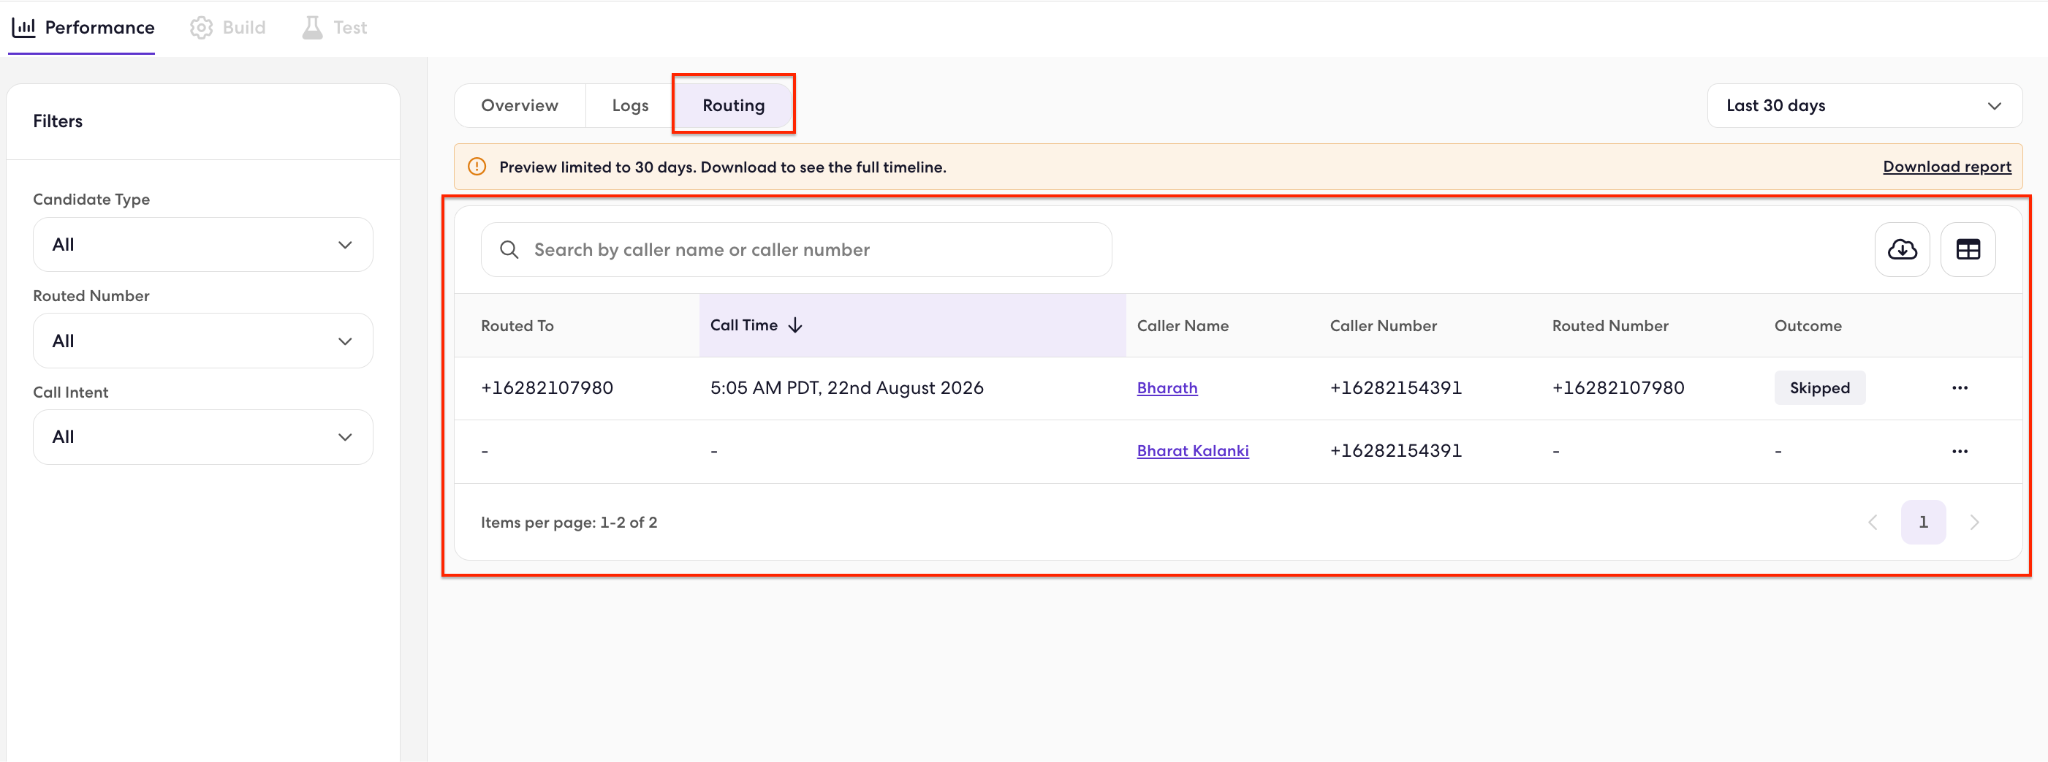Click the search magnifier icon
The width and height of the screenshot is (2048, 762).
coord(509,250)
